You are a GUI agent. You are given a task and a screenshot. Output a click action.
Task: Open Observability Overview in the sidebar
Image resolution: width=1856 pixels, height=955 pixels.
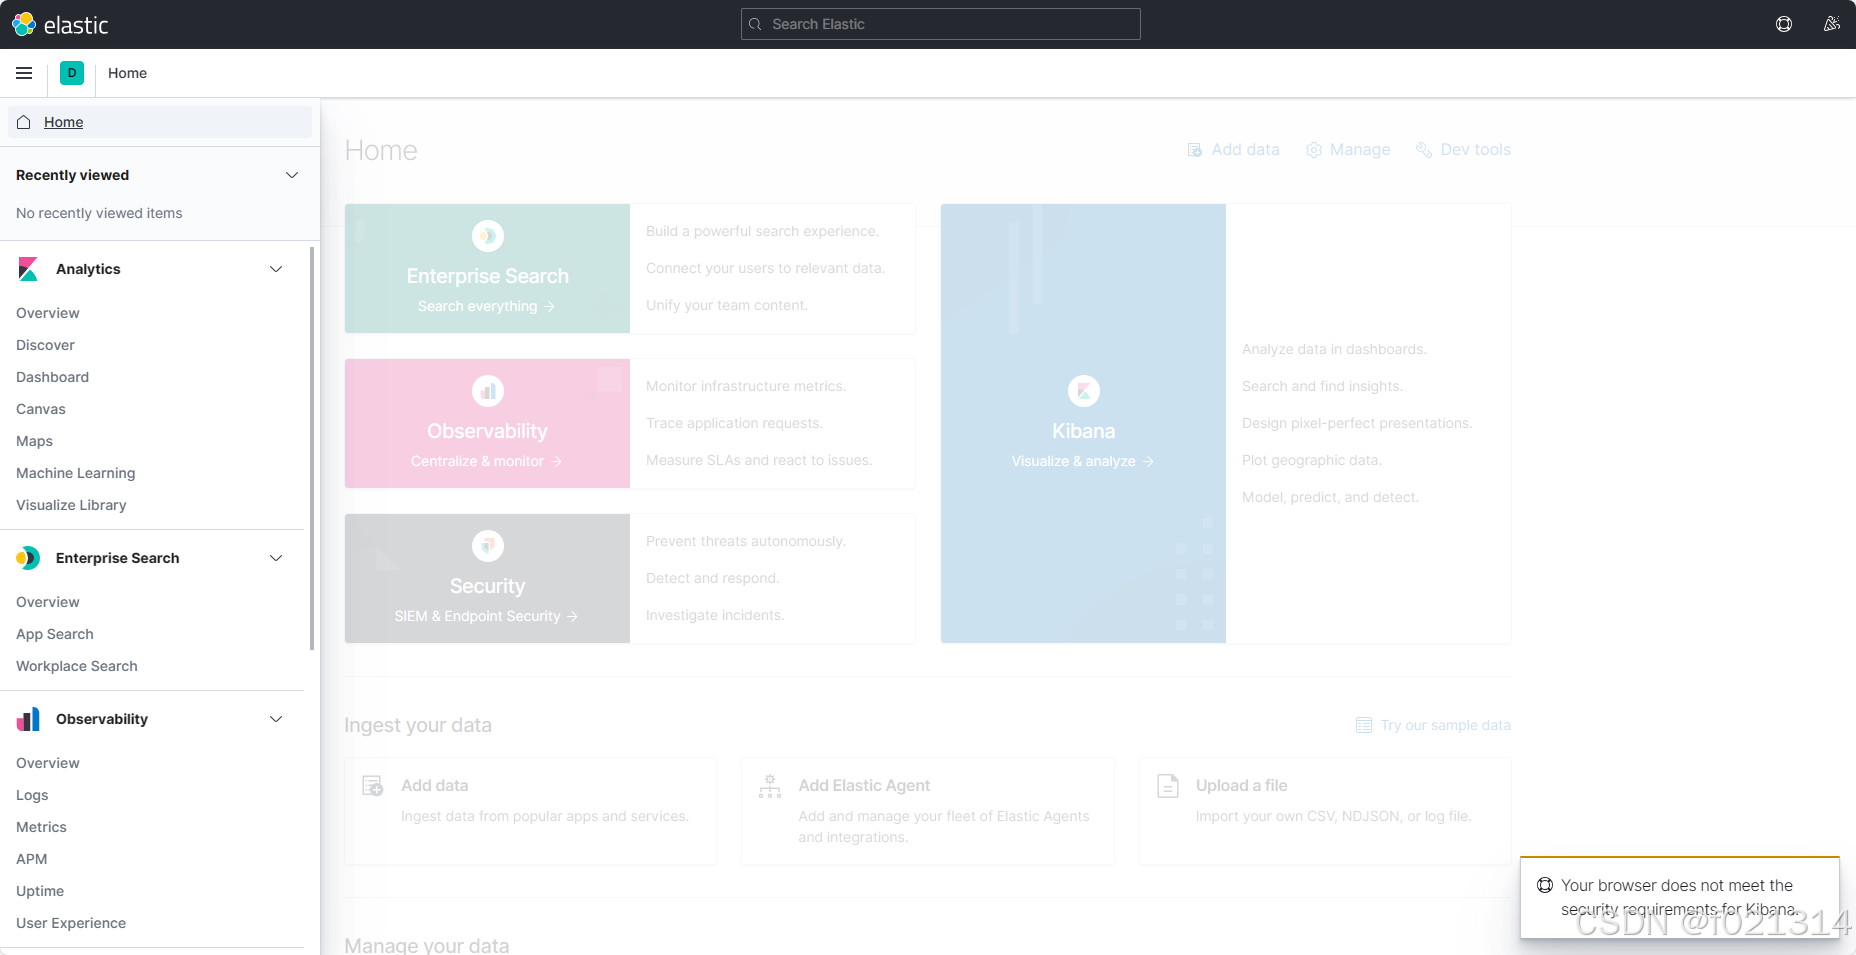[x=48, y=763]
